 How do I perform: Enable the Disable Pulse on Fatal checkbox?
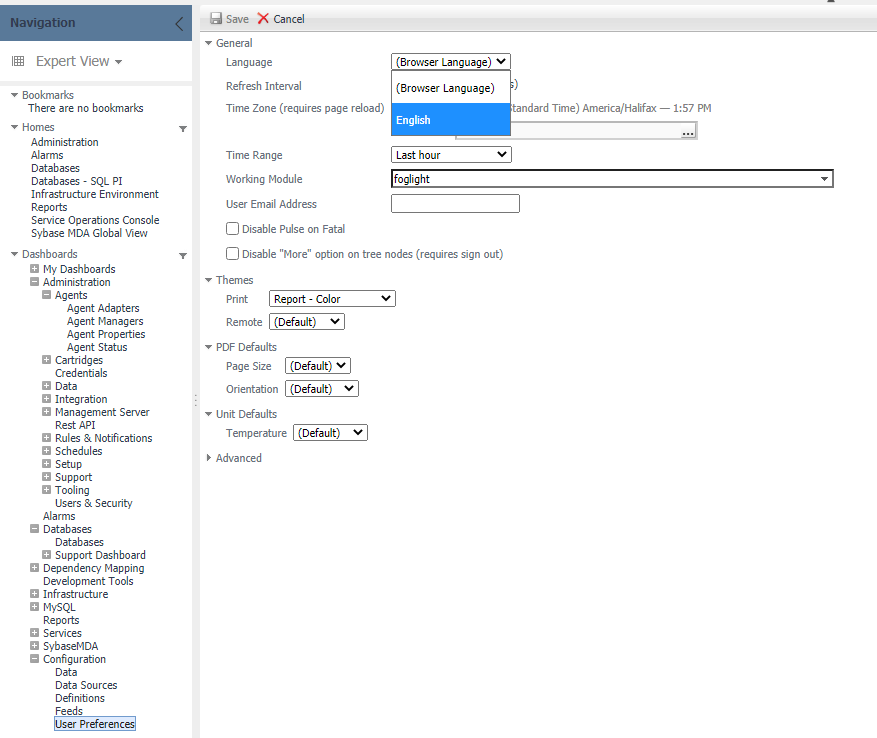point(232,228)
